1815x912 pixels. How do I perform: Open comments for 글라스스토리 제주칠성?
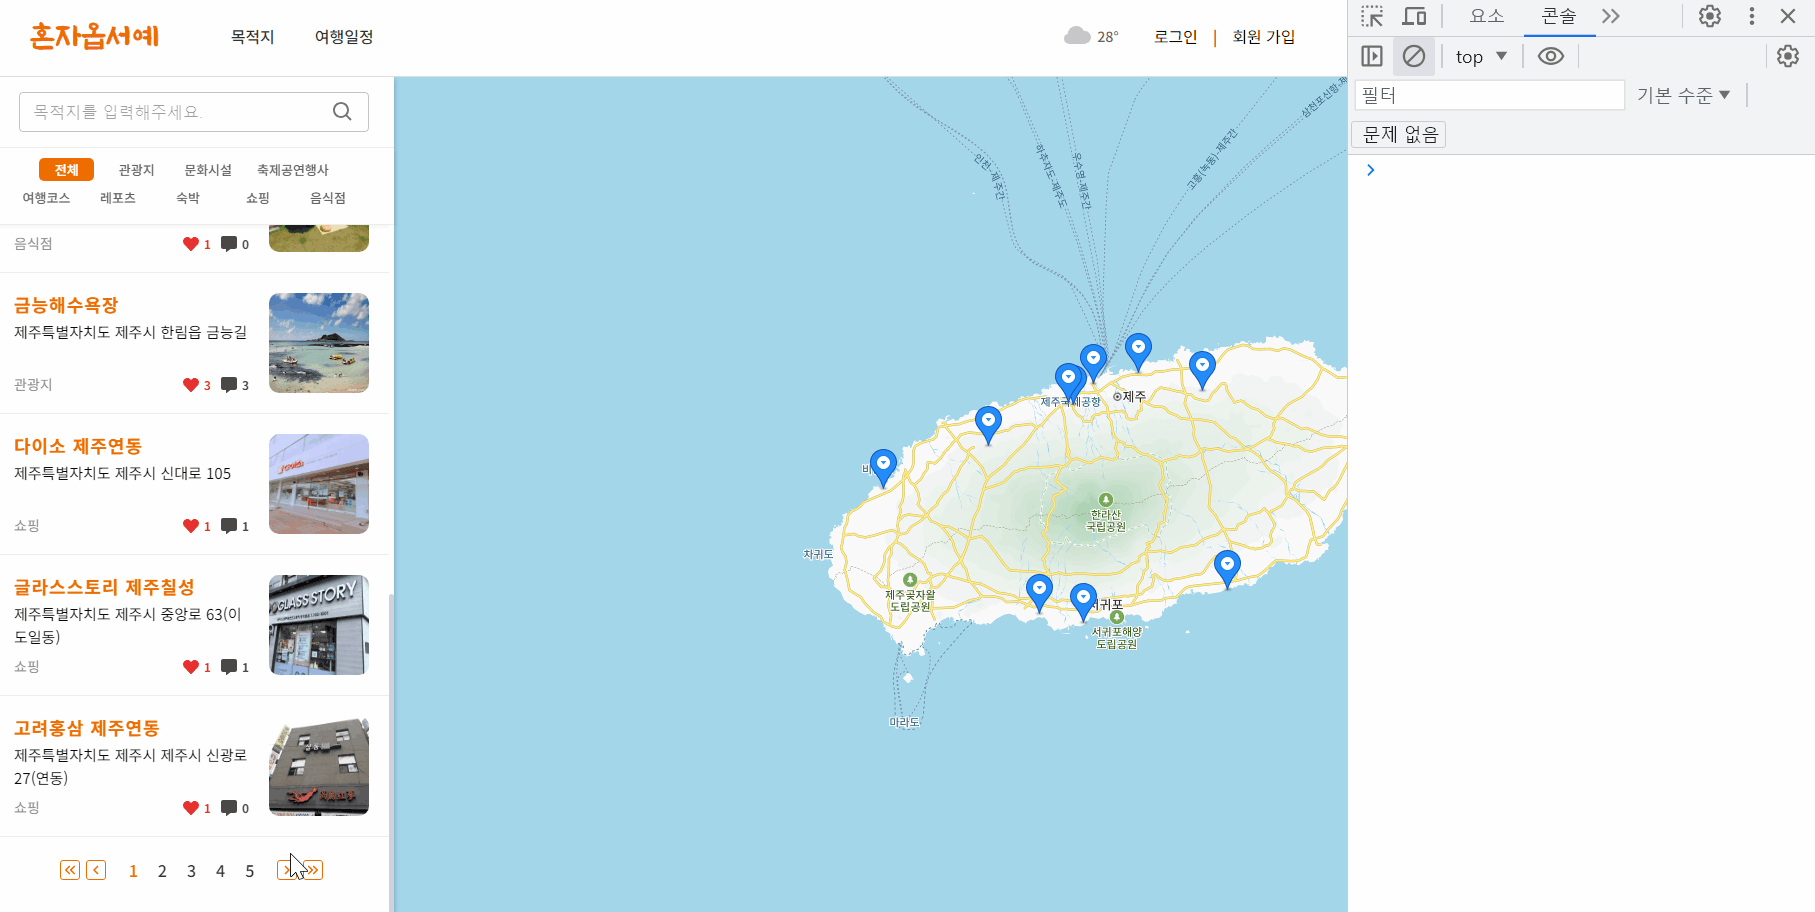[229, 667]
